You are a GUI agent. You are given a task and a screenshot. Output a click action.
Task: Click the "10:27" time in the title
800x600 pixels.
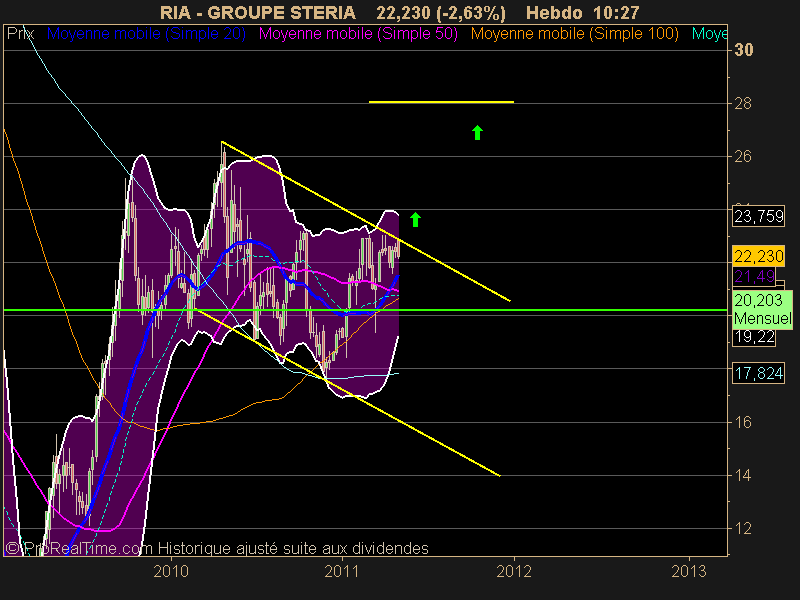click(x=616, y=12)
